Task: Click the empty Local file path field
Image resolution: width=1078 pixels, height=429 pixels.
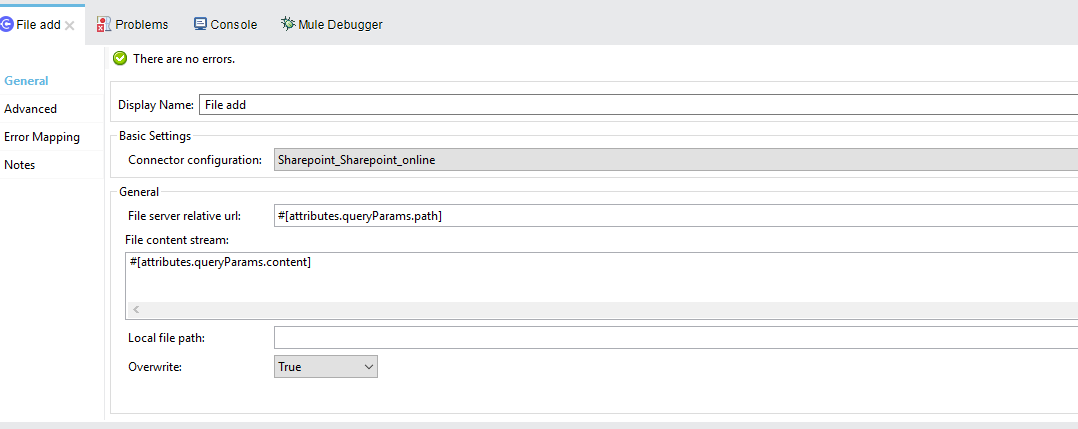Action: (675, 338)
